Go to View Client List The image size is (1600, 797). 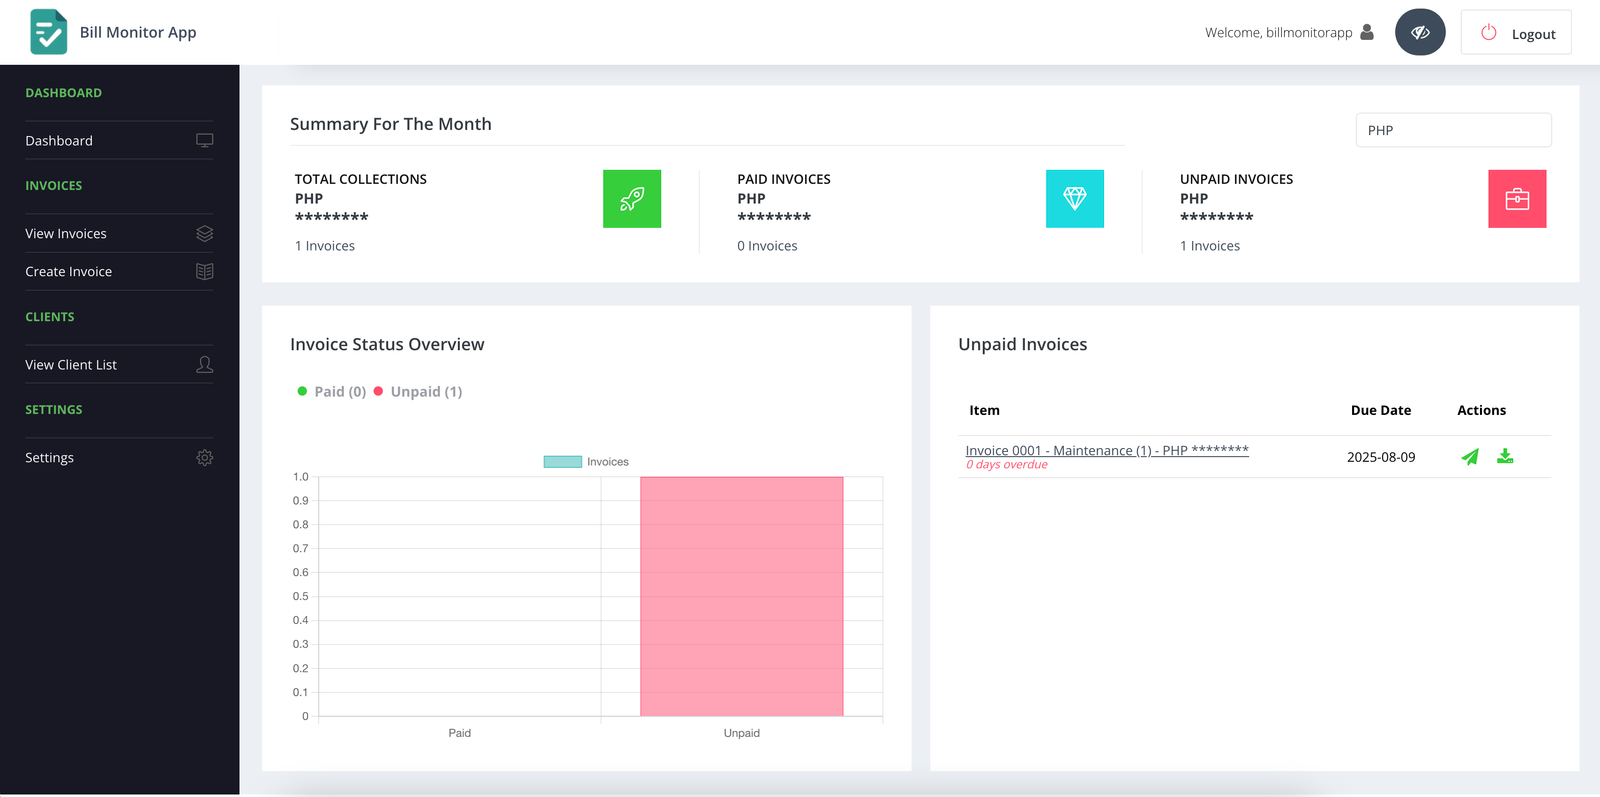coord(71,365)
